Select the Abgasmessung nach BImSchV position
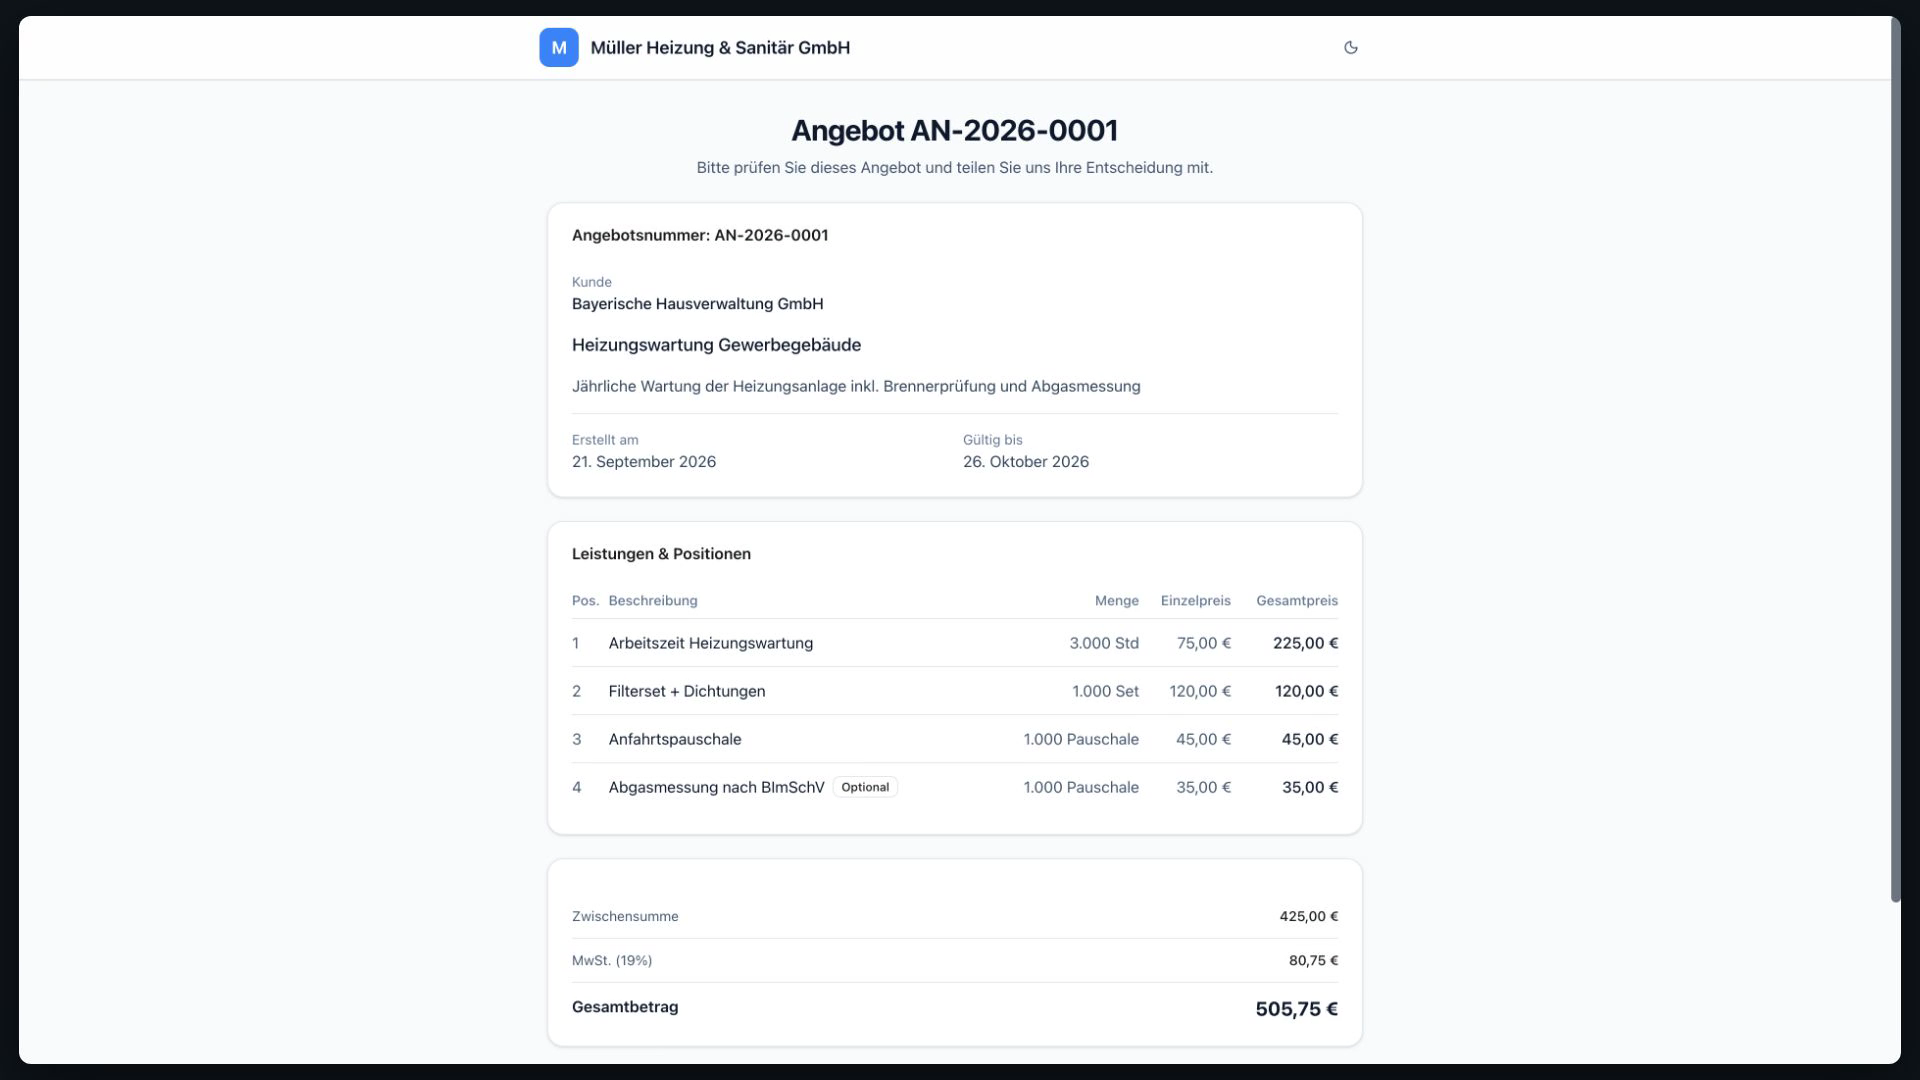The height and width of the screenshot is (1080, 1920). point(955,787)
